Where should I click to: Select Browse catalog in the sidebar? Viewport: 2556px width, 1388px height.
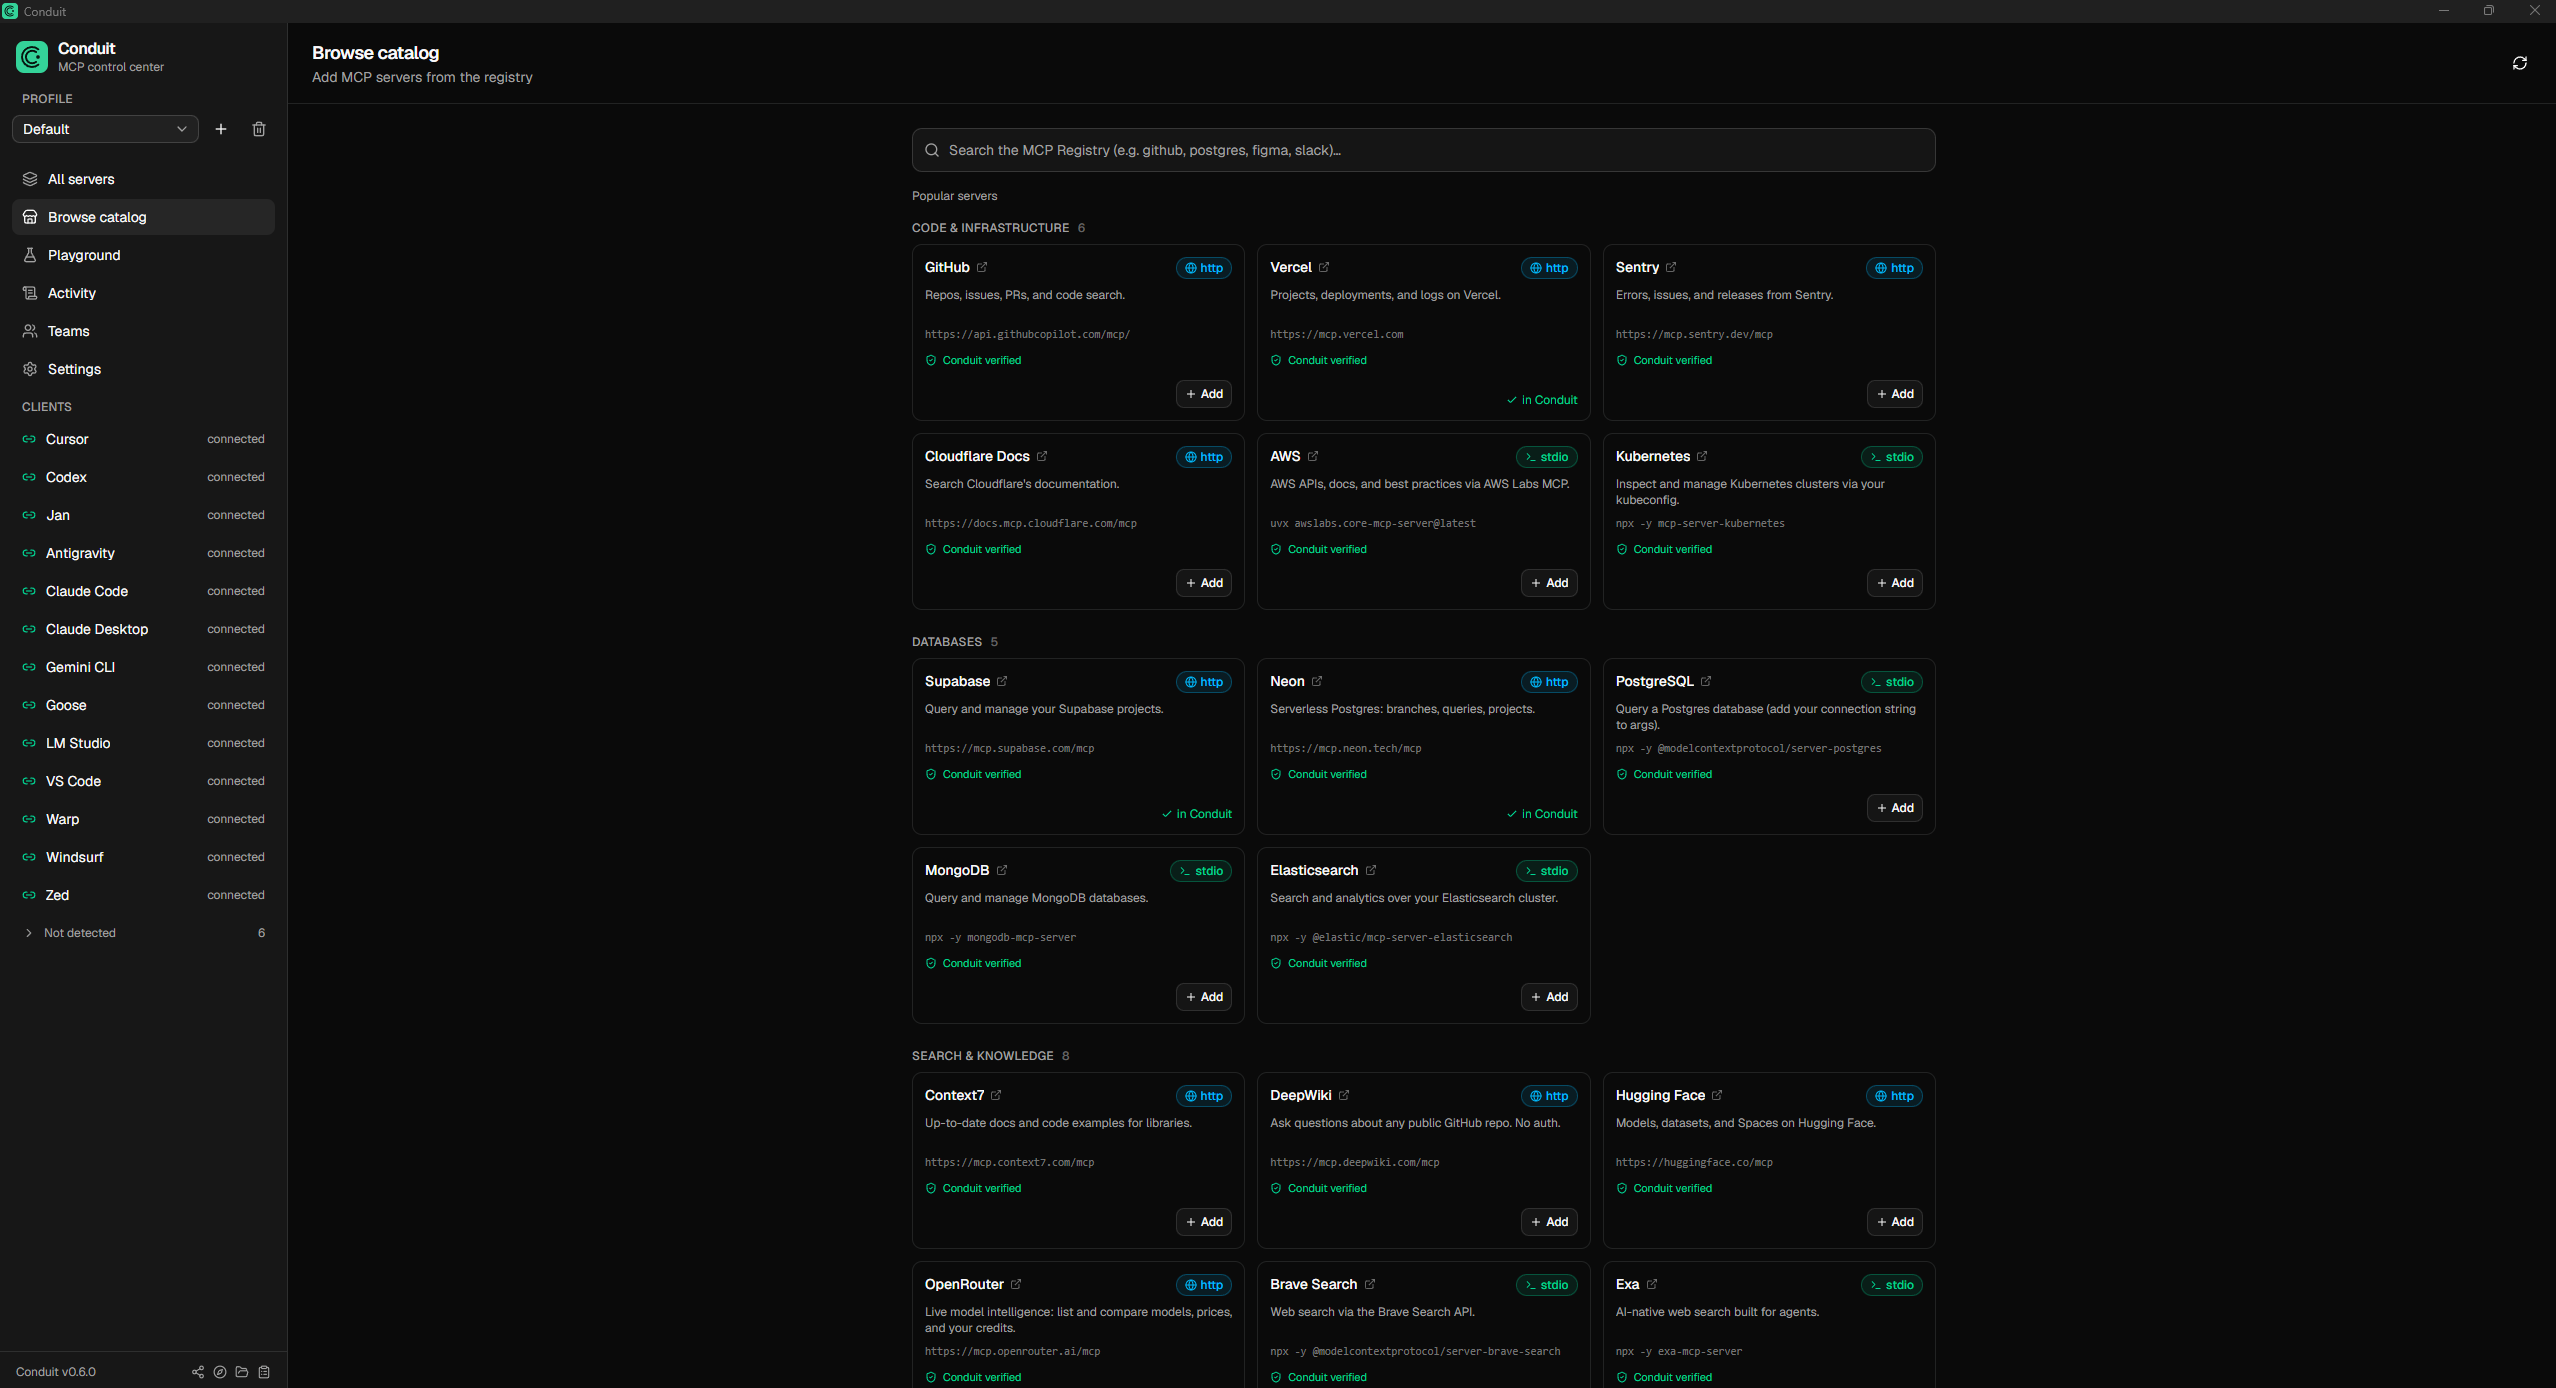(144, 217)
